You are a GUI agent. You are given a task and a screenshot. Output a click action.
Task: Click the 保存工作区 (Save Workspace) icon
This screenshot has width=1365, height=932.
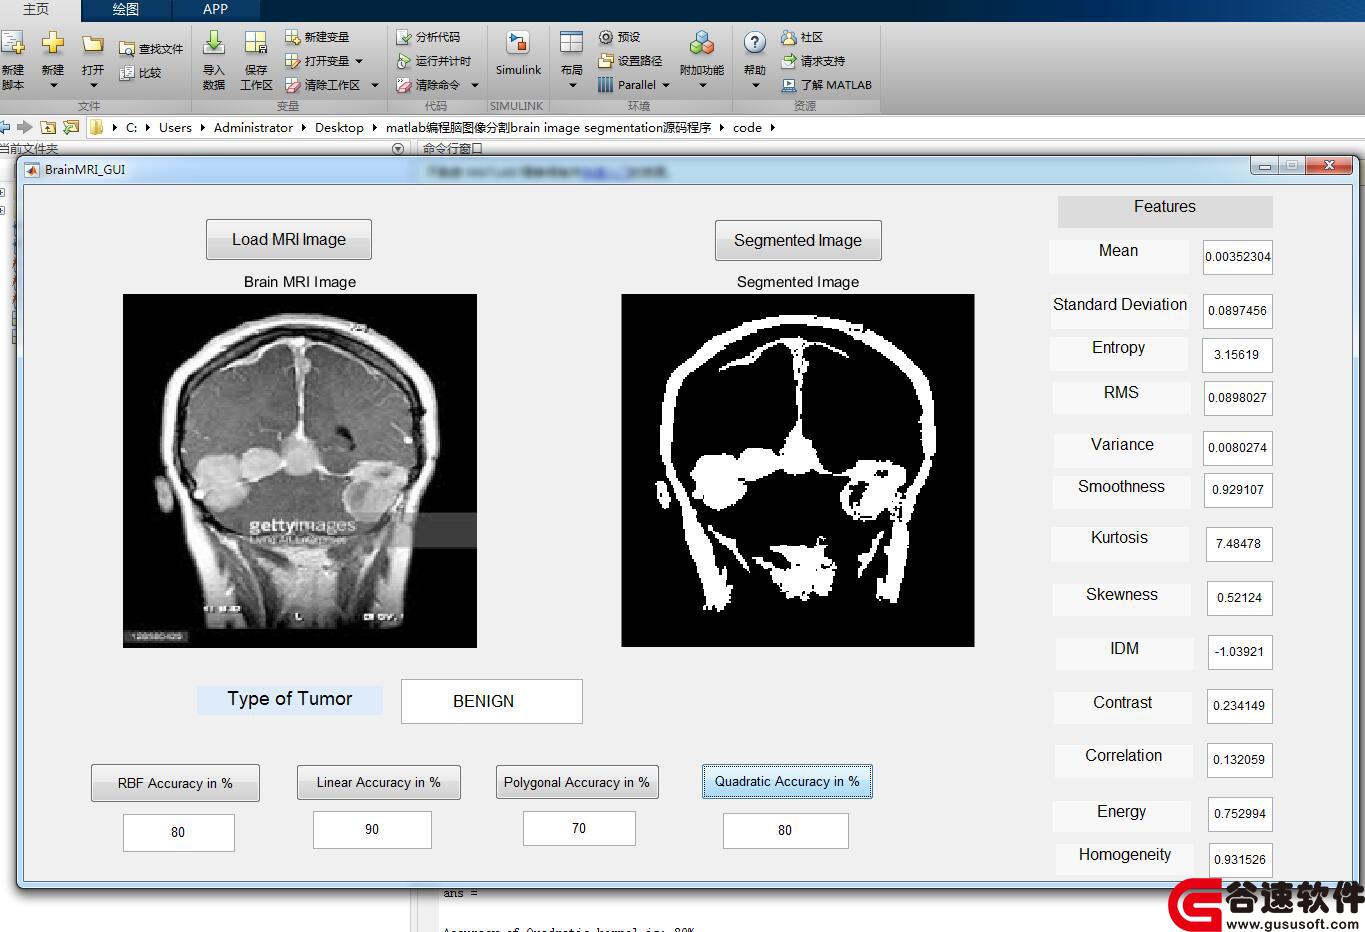pyautogui.click(x=256, y=42)
